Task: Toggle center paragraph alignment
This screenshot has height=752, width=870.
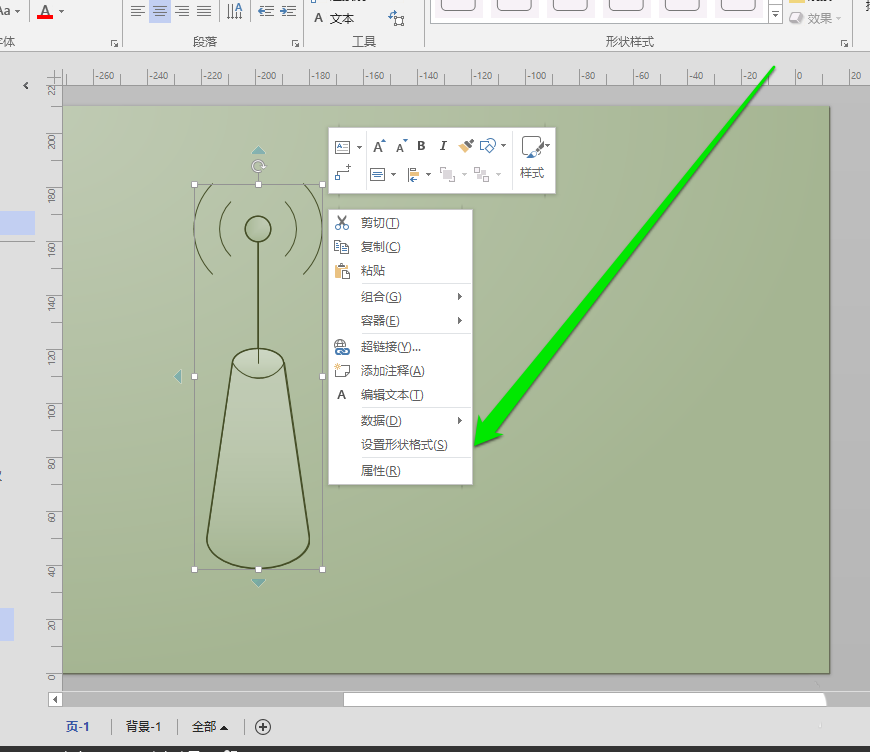Action: tap(161, 10)
